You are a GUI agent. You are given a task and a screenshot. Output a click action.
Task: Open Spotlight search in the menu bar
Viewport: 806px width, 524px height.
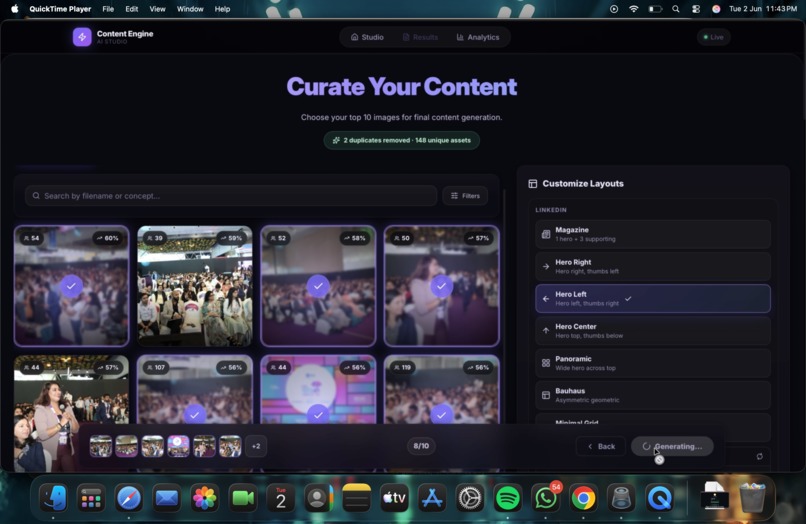tap(675, 9)
